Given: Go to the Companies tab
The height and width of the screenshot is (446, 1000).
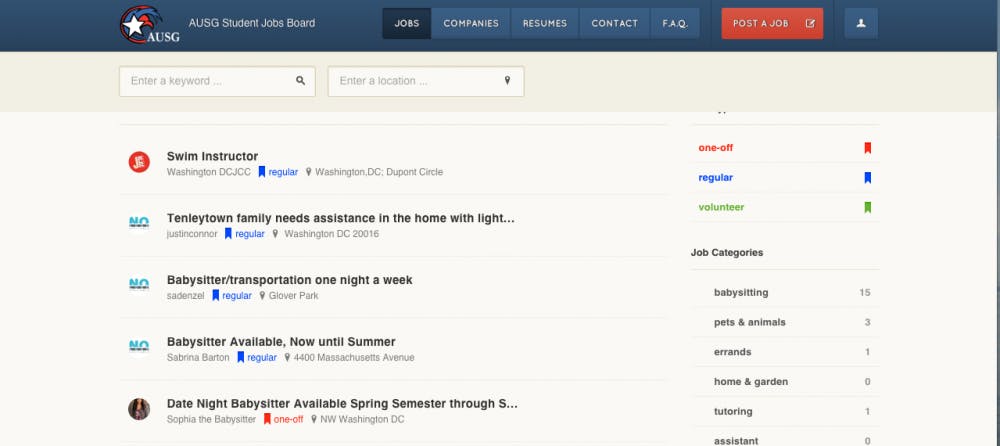Looking at the screenshot, I should (x=471, y=23).
